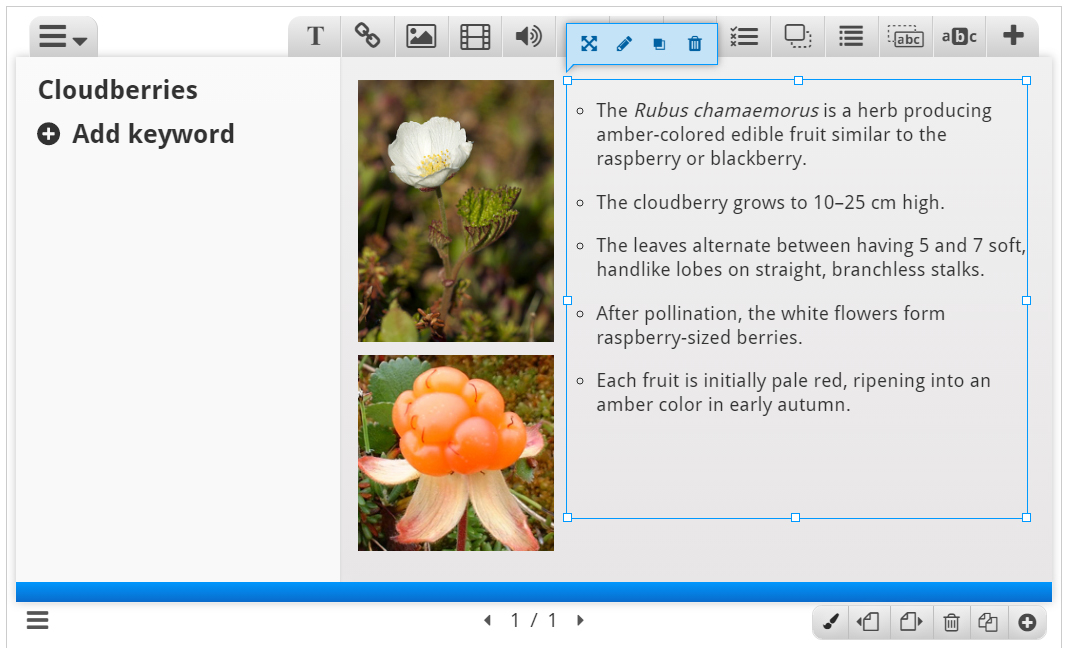Grab the top-left resize handle

pyautogui.click(x=567, y=80)
